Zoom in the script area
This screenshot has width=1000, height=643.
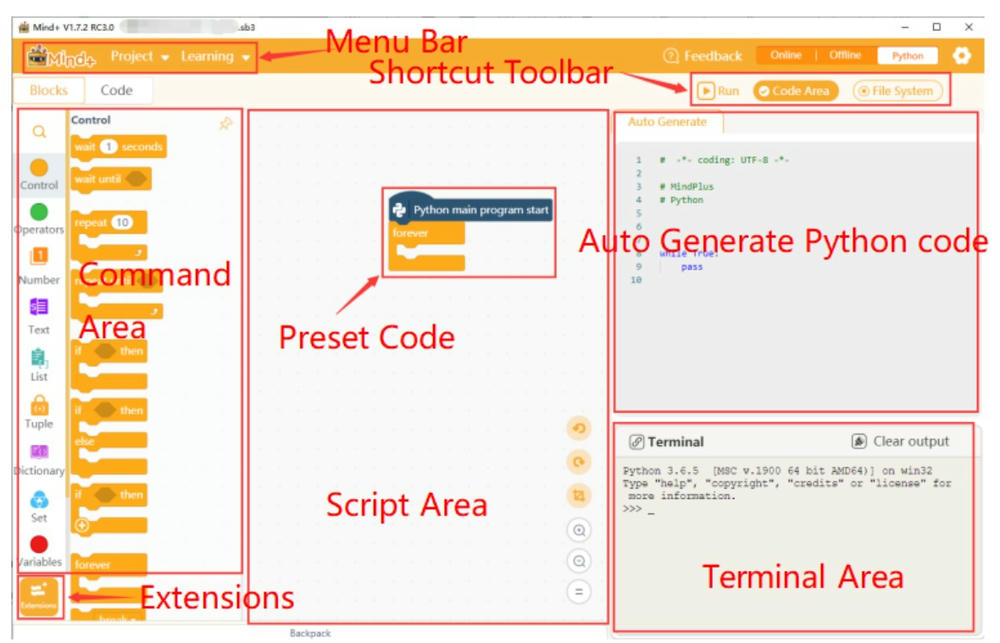(579, 530)
